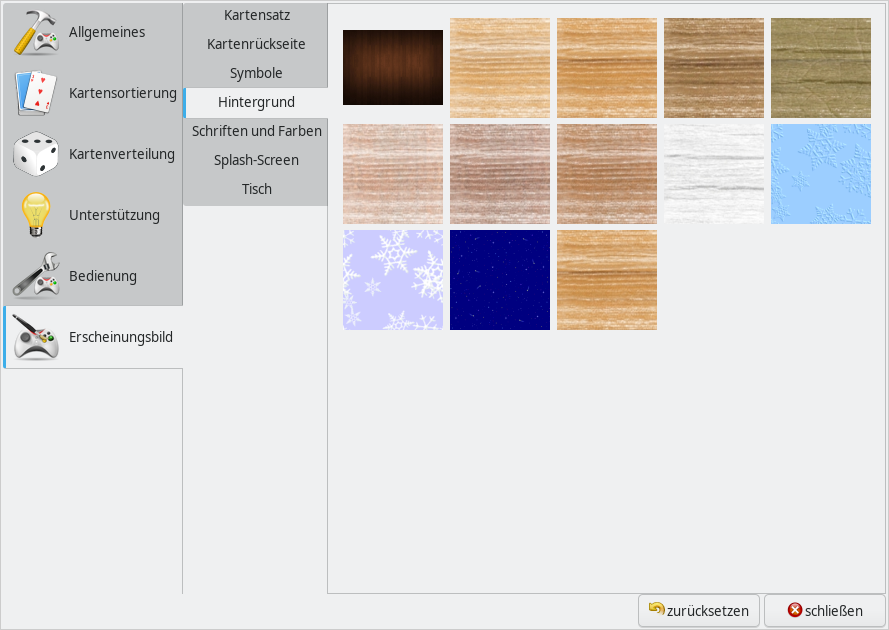Choose the lavender snowflake background thumbnail
The height and width of the screenshot is (630, 889).
pos(393,280)
